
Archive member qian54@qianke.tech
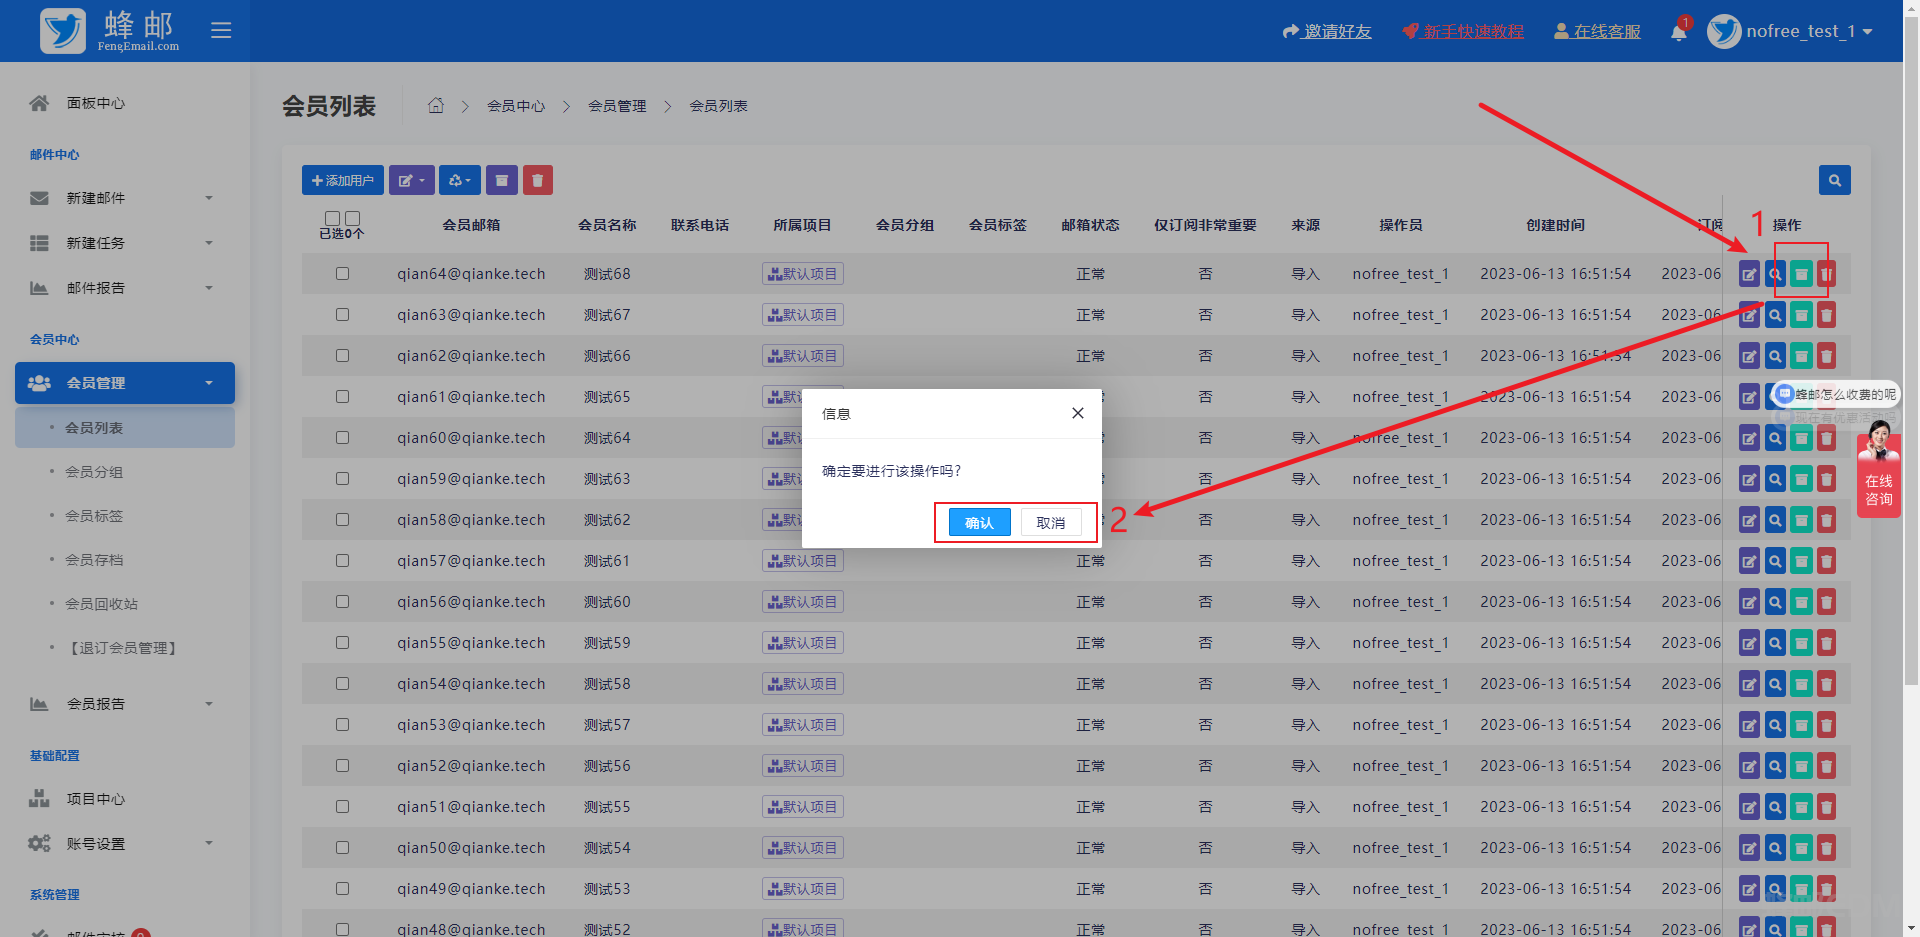tap(1801, 684)
